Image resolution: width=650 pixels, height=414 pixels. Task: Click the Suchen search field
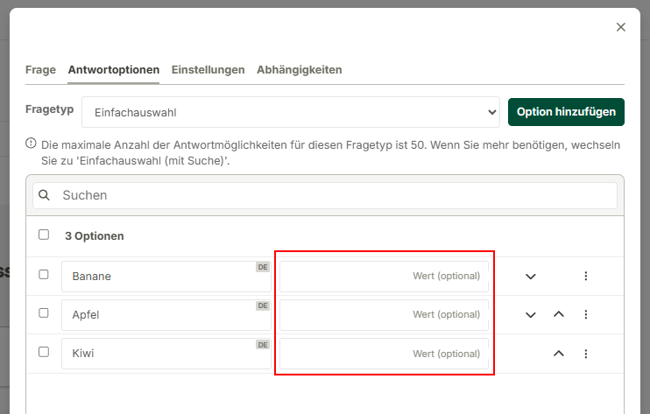[x=325, y=195]
